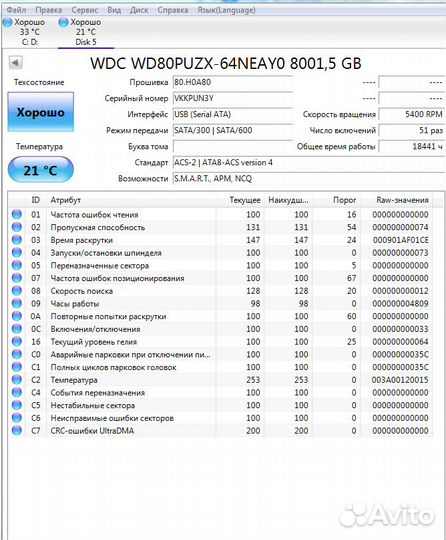Select the Запуски/остановки шпинделя attribute
446x540 pixels.
(106, 253)
